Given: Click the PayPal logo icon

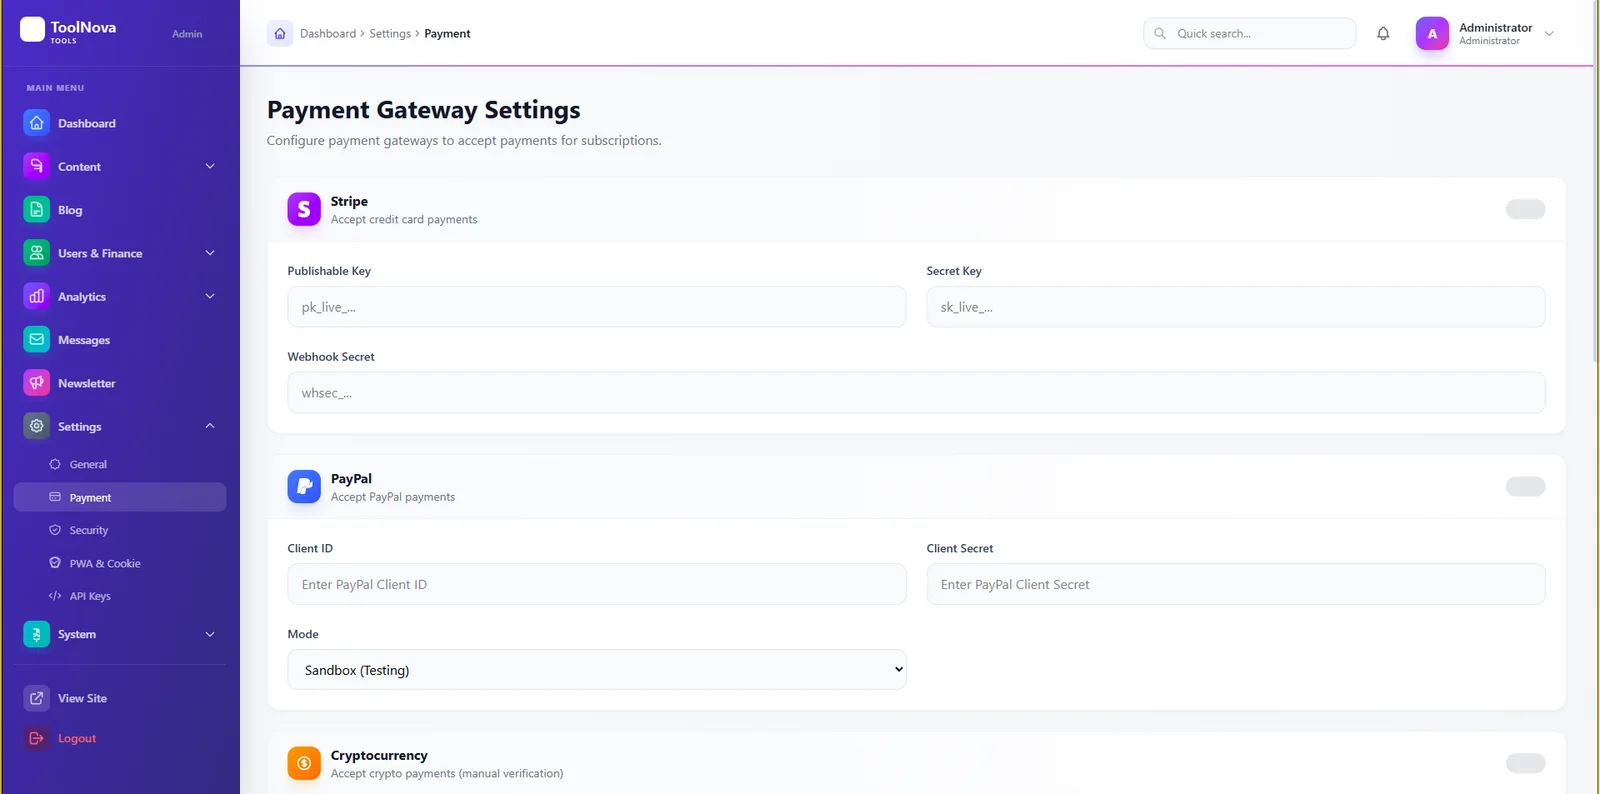Looking at the screenshot, I should point(304,487).
